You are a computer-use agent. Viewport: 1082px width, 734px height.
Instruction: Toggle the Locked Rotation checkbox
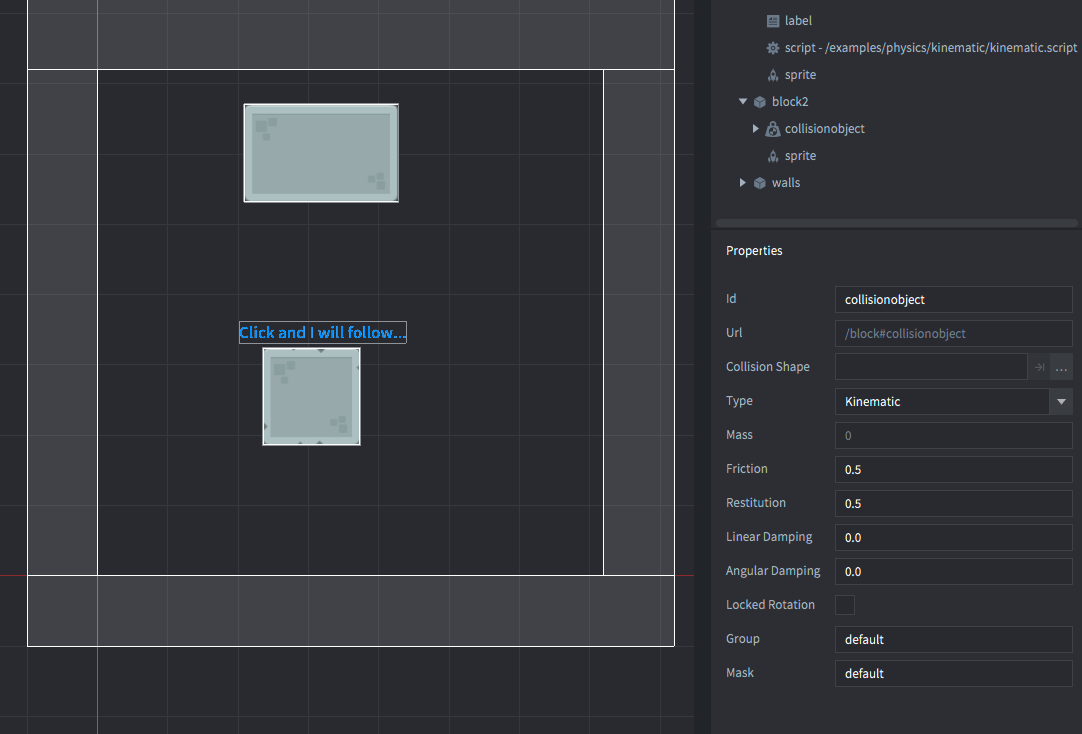(x=845, y=605)
